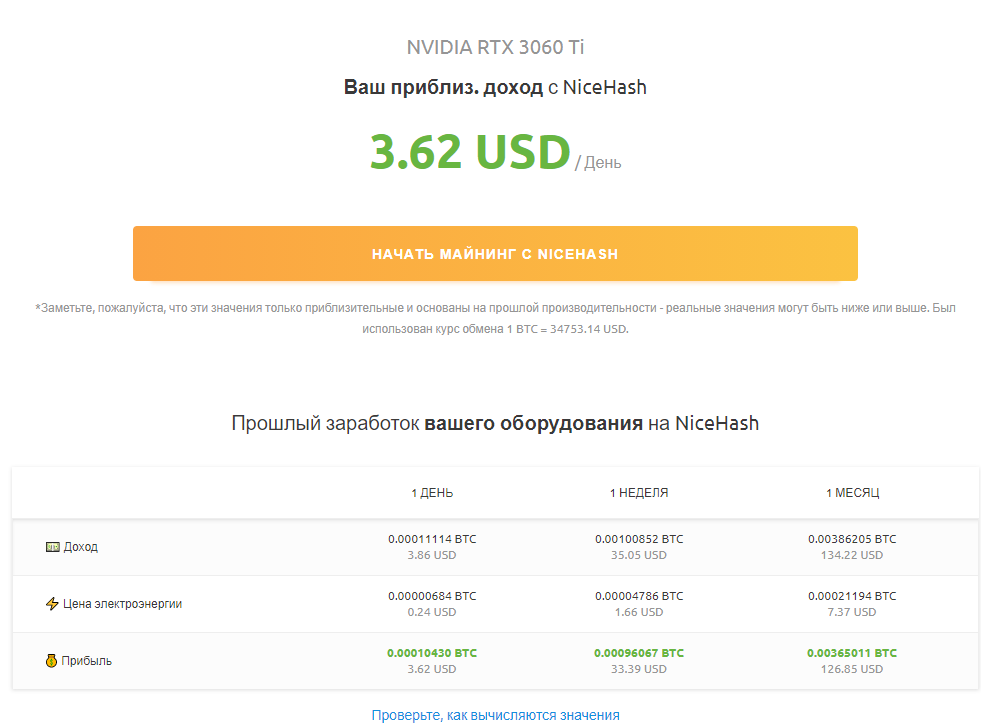Click the 0.00100852 BTC weekly income value
The image size is (981, 727).
[639, 539]
